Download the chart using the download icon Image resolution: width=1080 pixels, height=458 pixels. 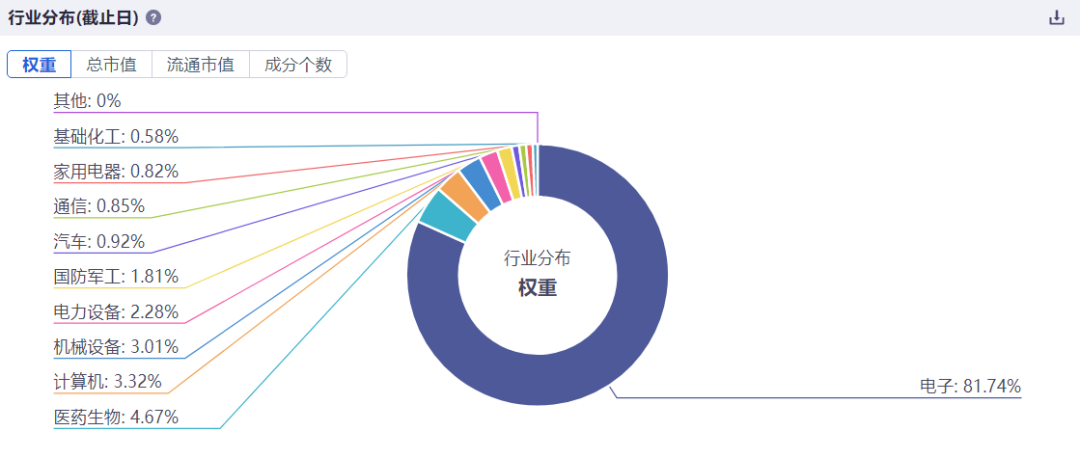point(1057,18)
